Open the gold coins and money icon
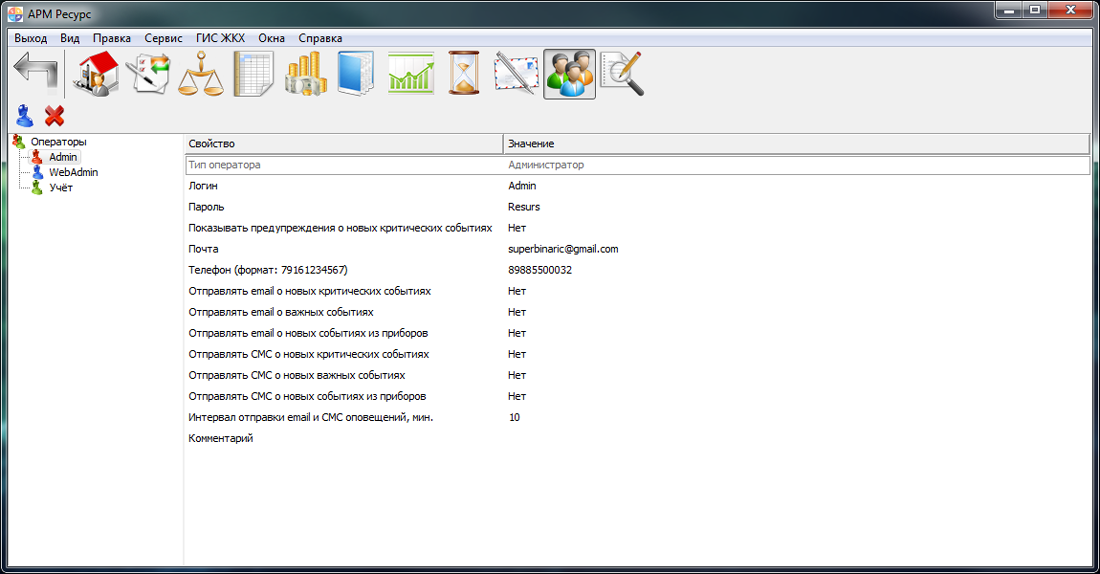 click(305, 75)
